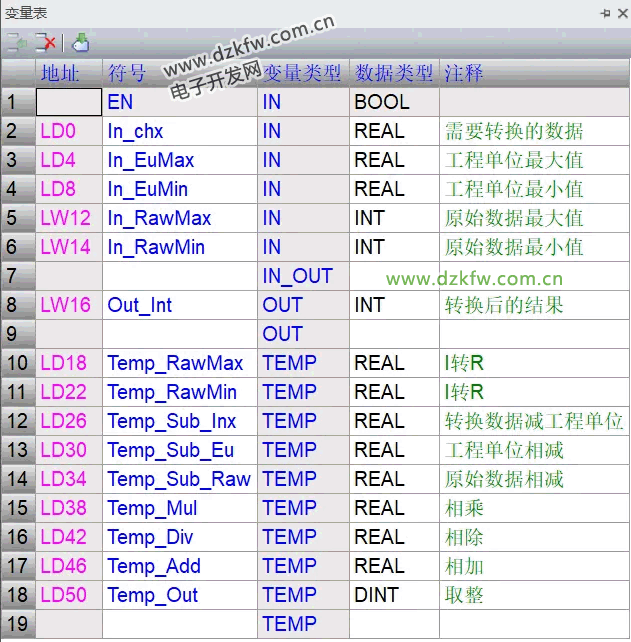
Task: Click the create POU lead-in icon
Action: [81, 43]
